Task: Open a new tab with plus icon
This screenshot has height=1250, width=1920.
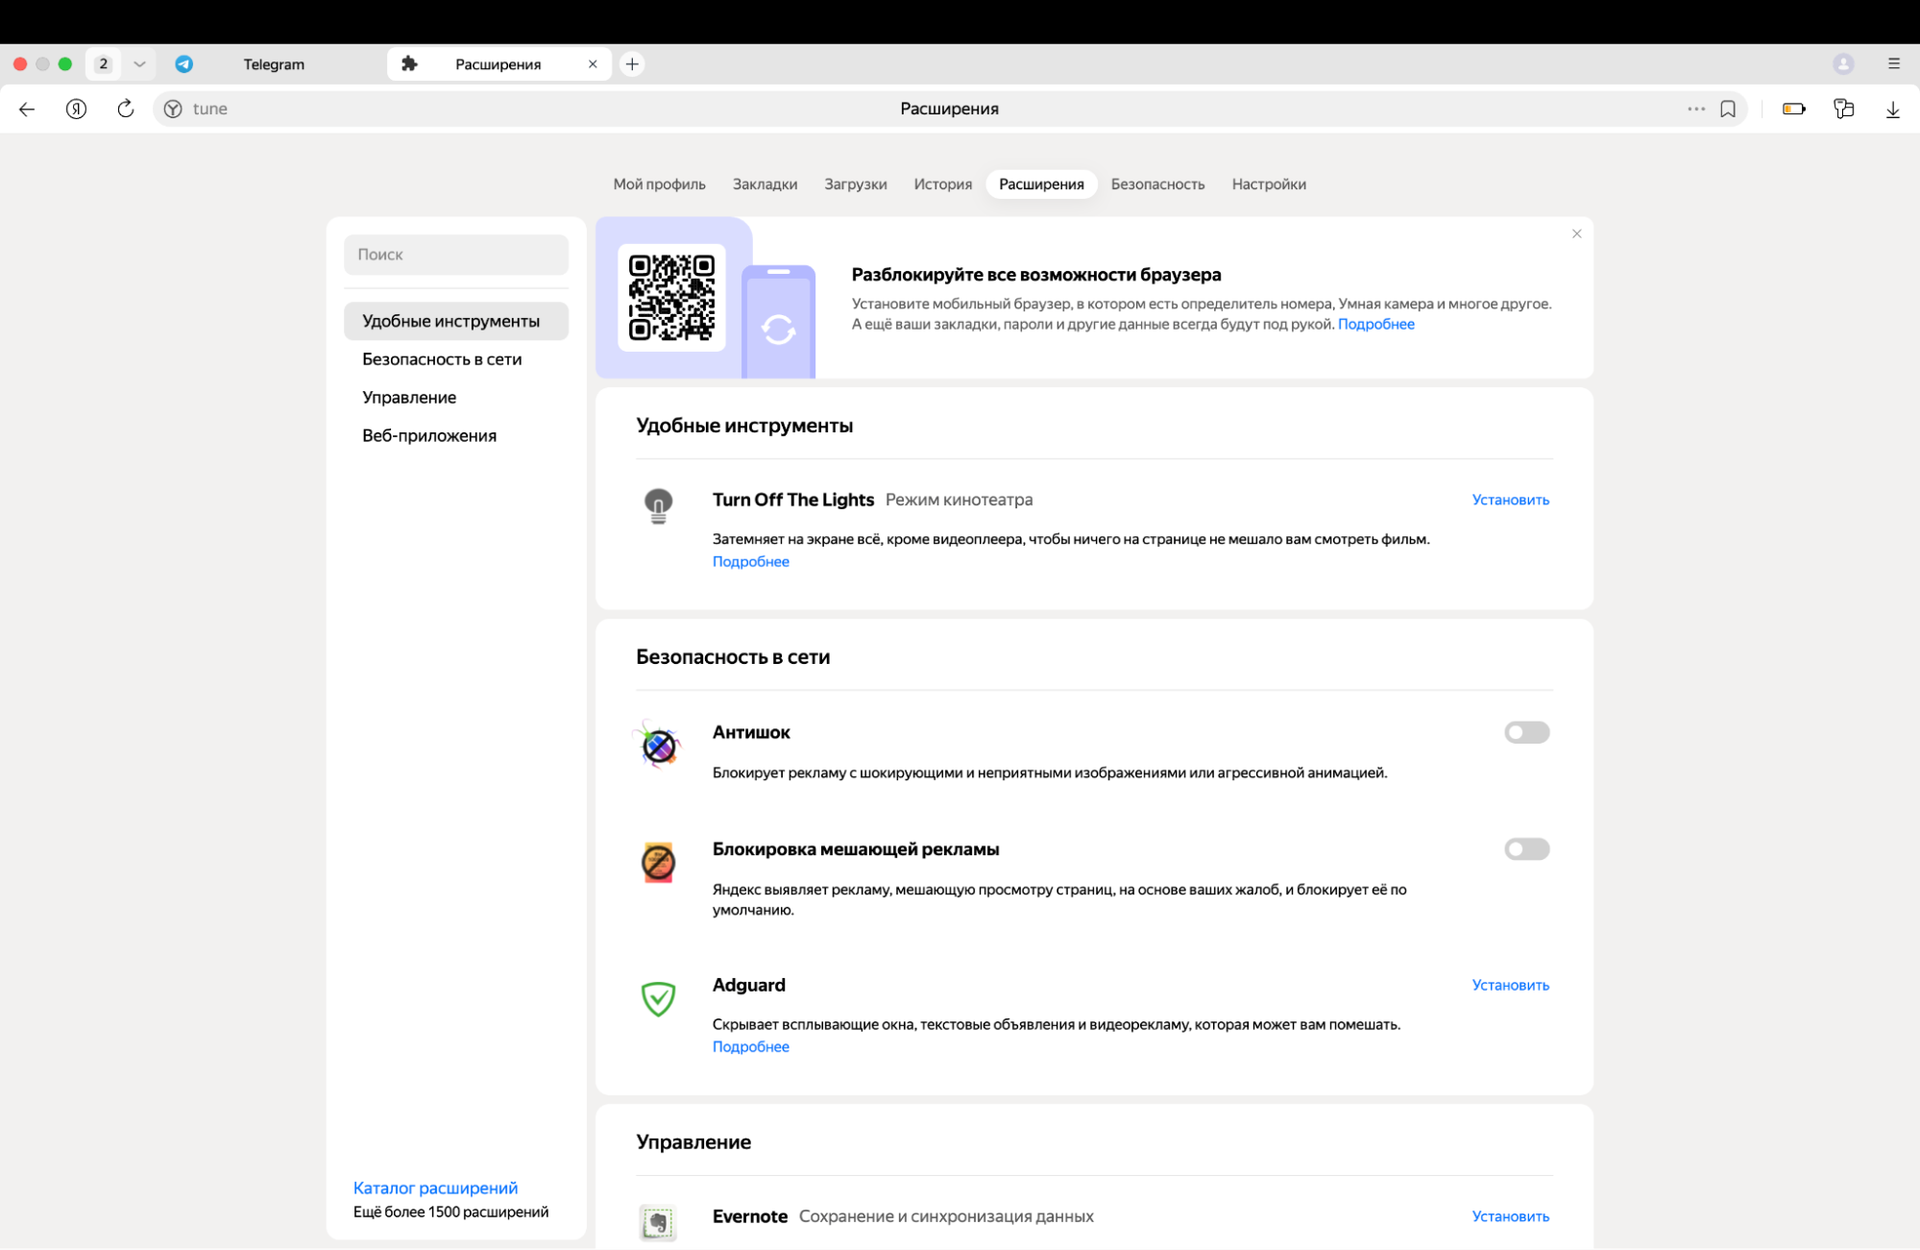Action: [x=632, y=64]
